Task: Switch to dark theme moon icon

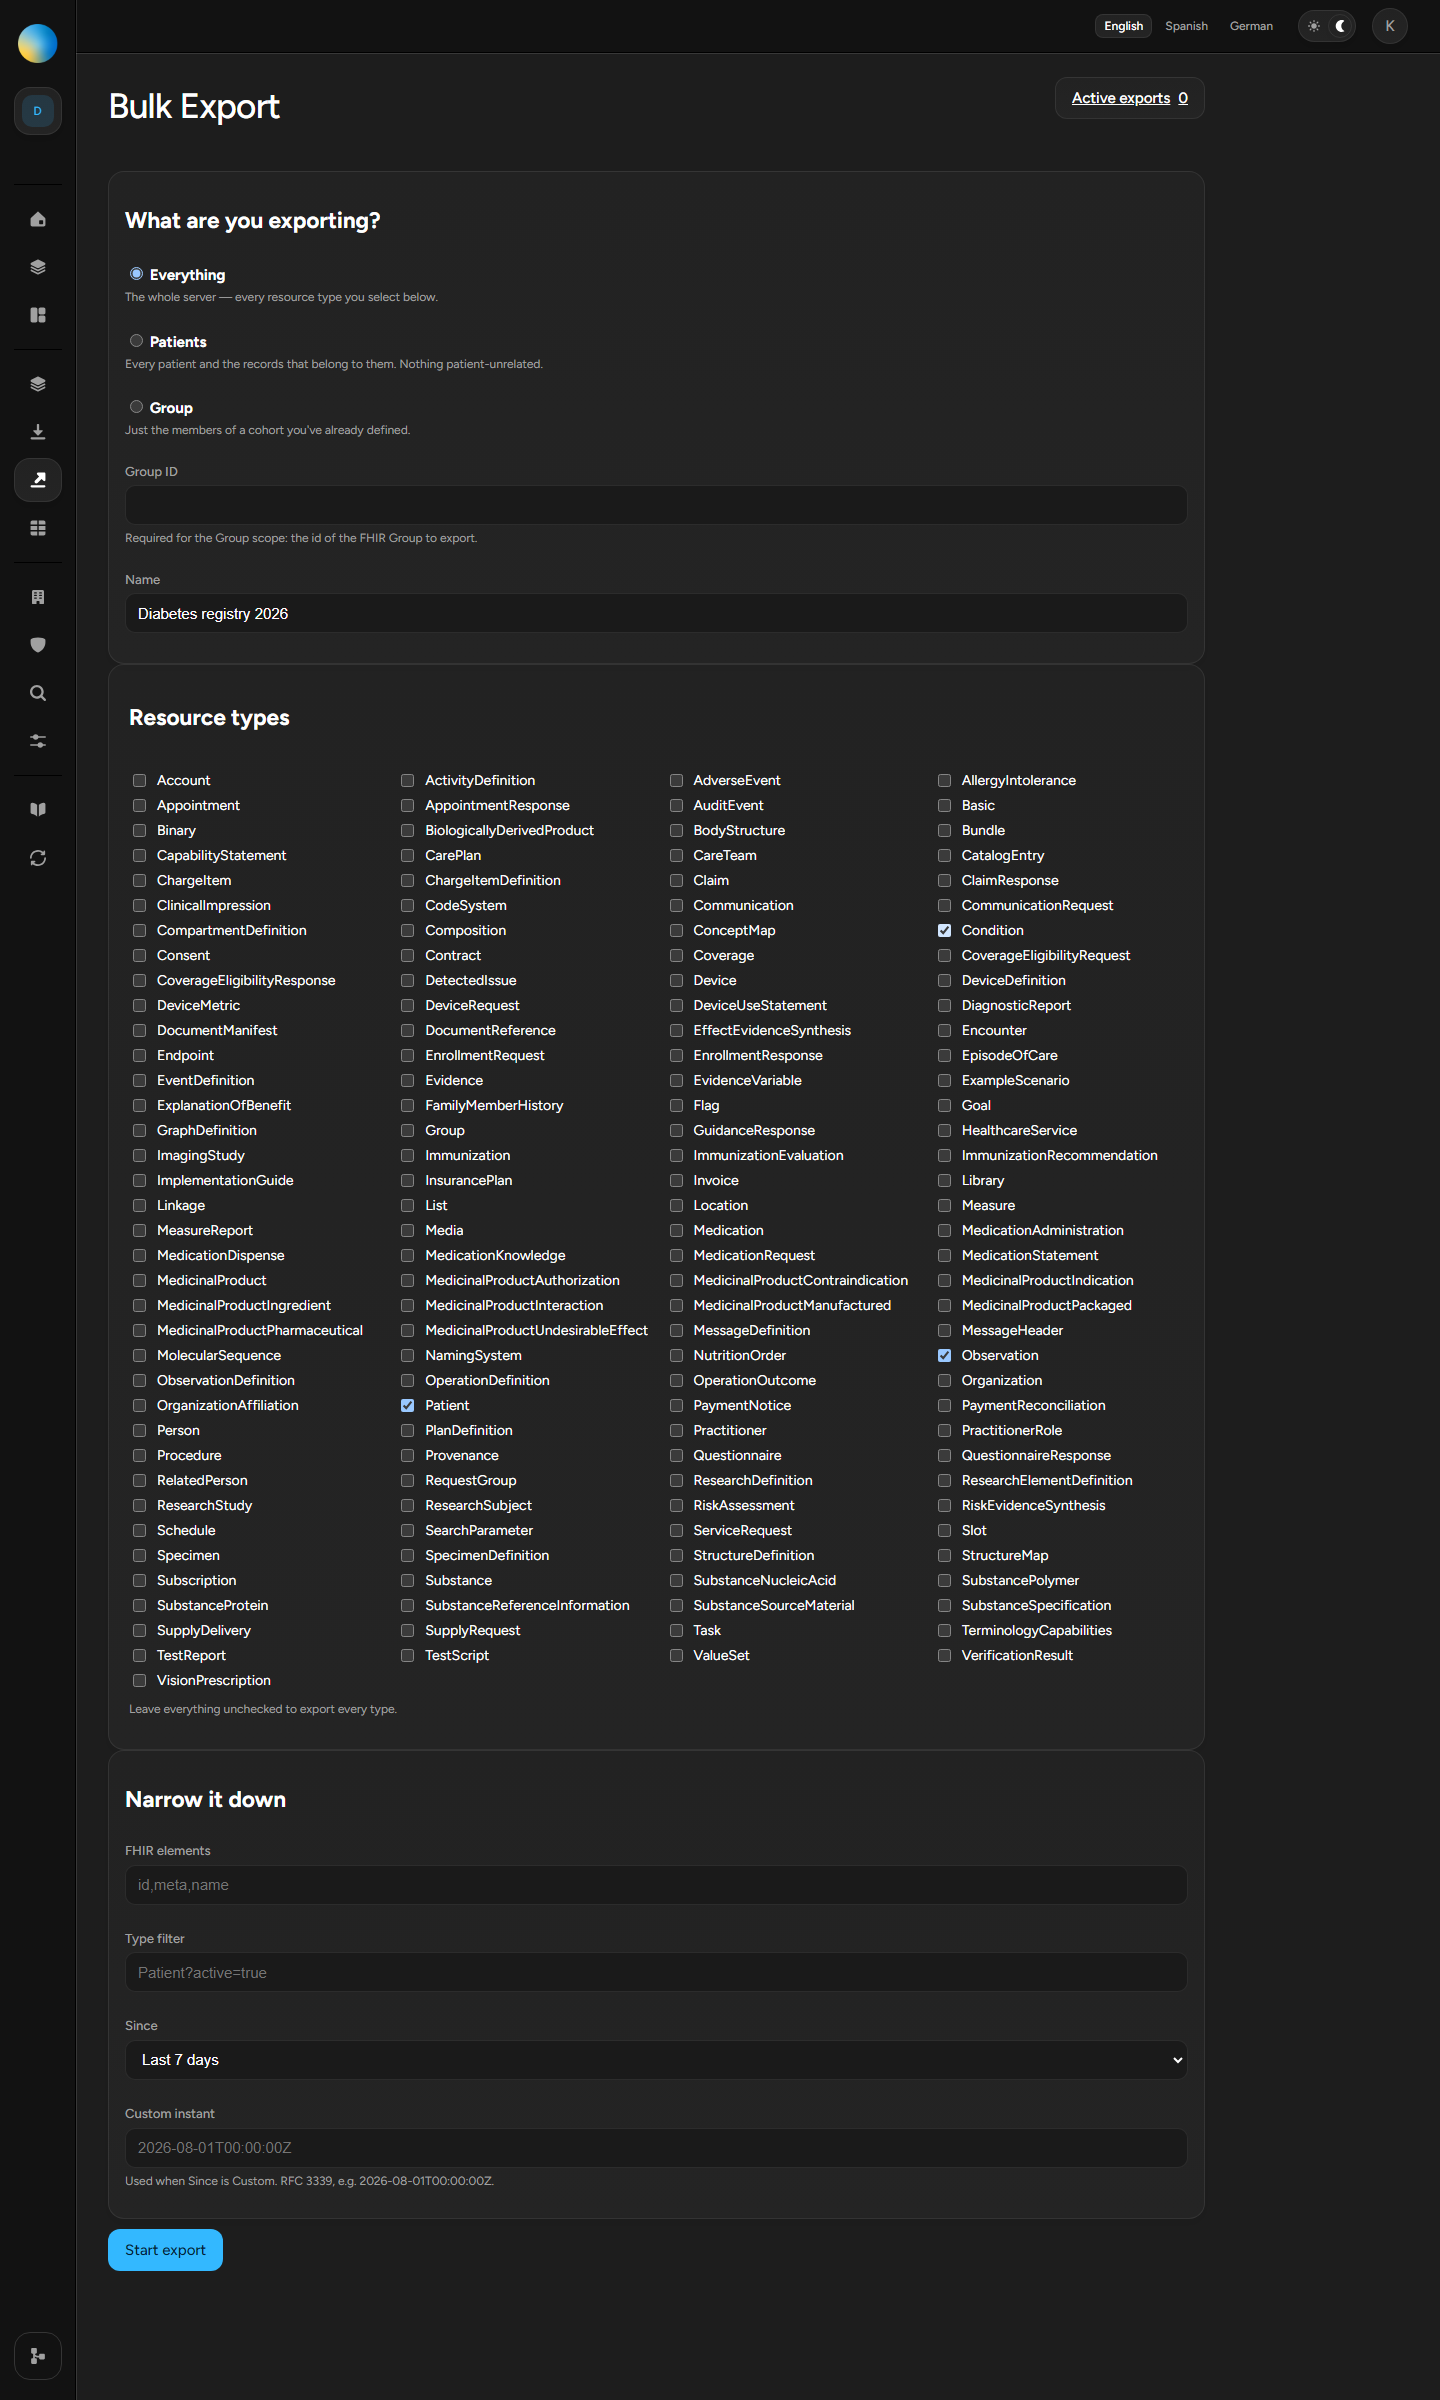Action: coord(1341,26)
